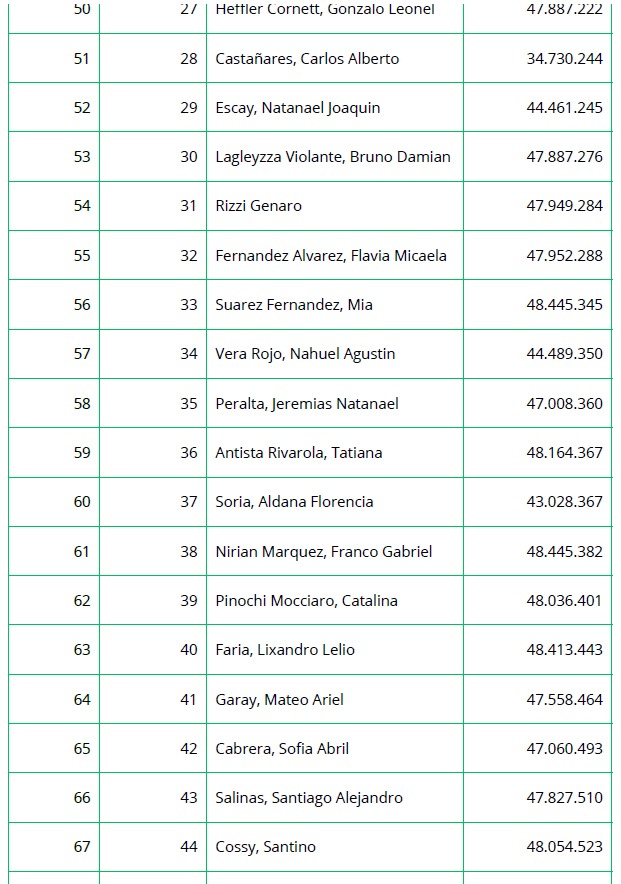Click the name Castañares, Carlos Alberto
Image resolution: width=621 pixels, height=884 pixels.
pos(307,59)
